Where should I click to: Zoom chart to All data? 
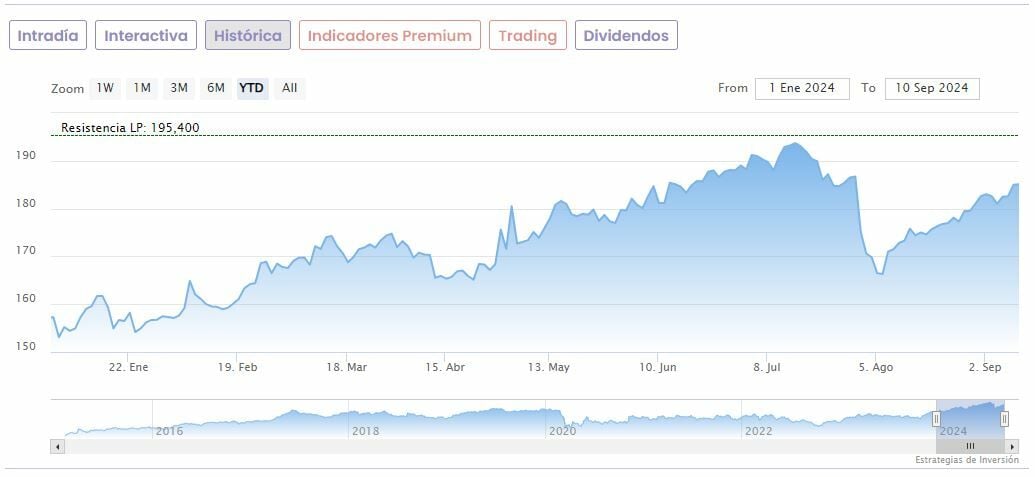[290, 88]
